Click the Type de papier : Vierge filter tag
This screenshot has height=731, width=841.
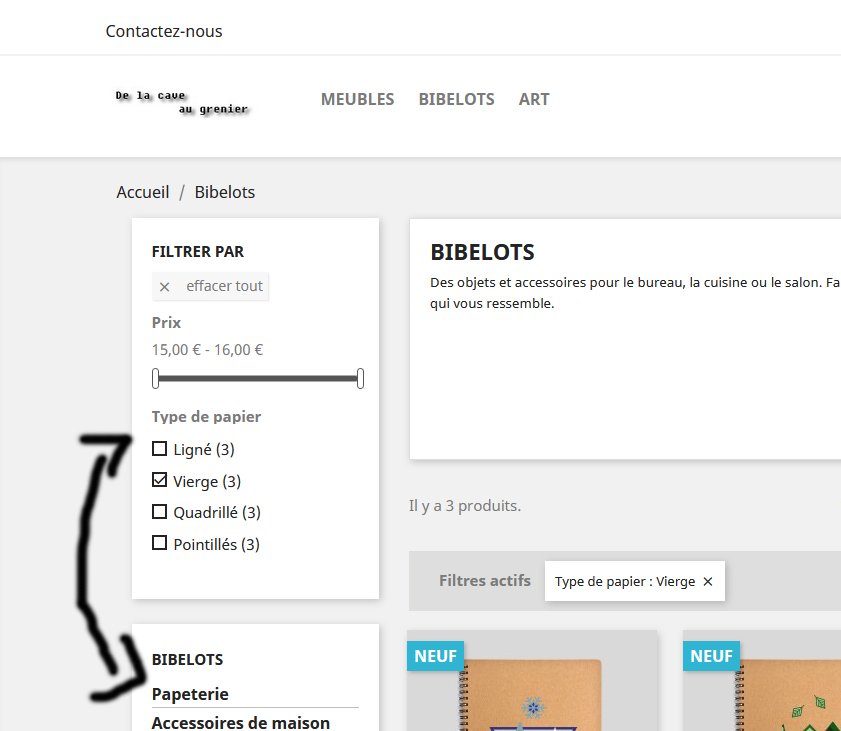tap(635, 581)
